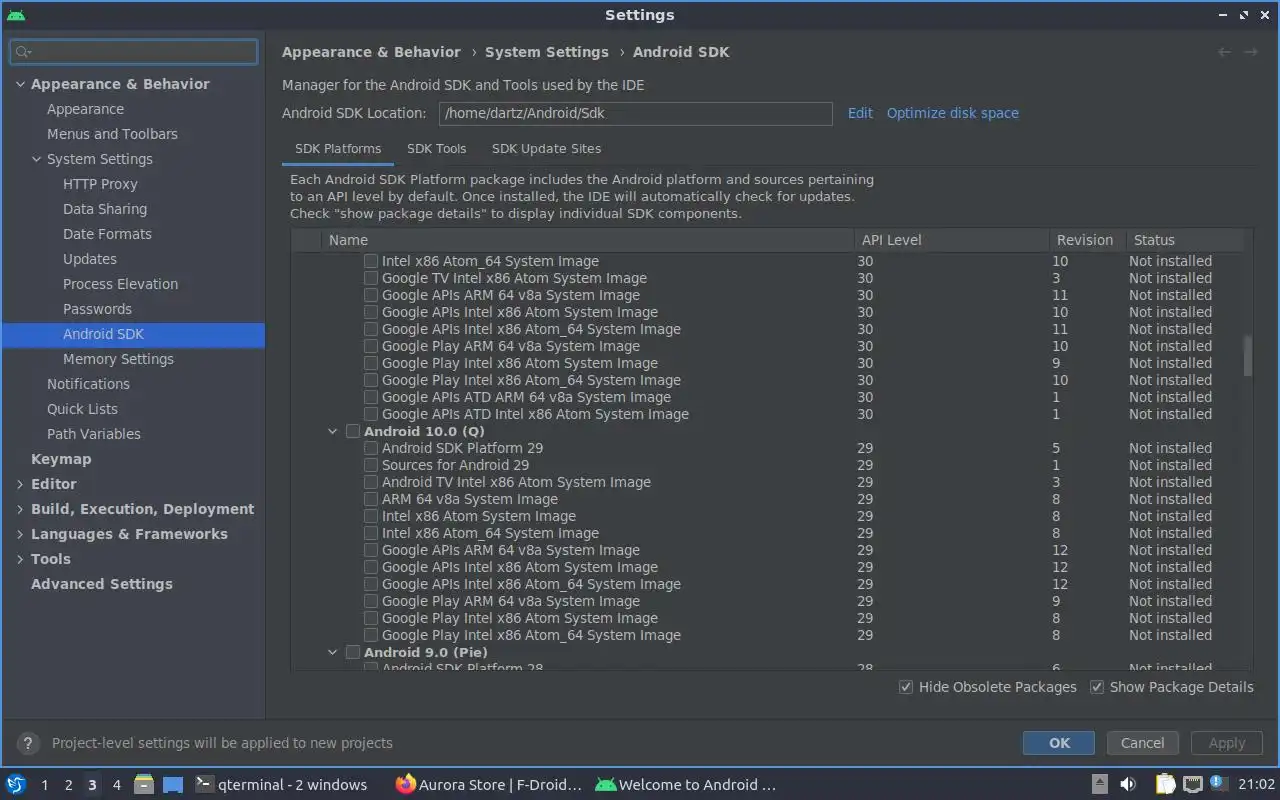
Task: Open the clipboard tray icon
Action: click(1165, 784)
